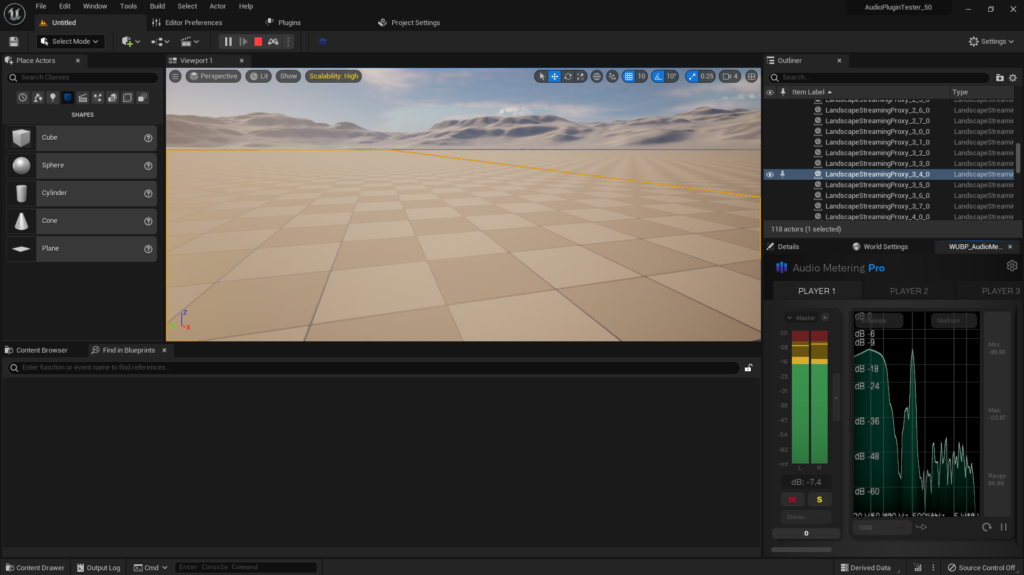Toggle visibility eye of LandscapeStreamingProxy_3_4_0
Image resolution: width=1024 pixels, height=575 pixels.
click(770, 174)
